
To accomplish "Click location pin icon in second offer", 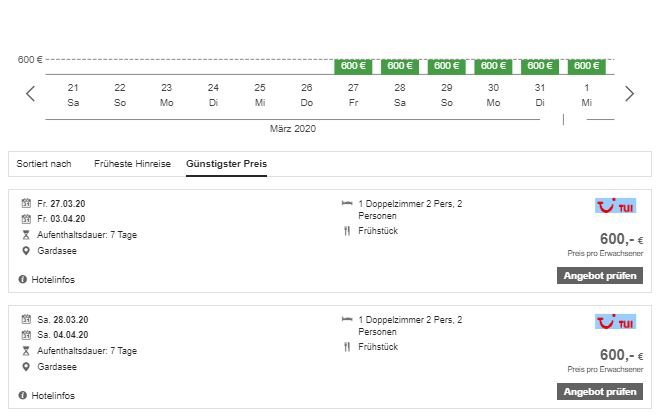I will tap(25, 367).
